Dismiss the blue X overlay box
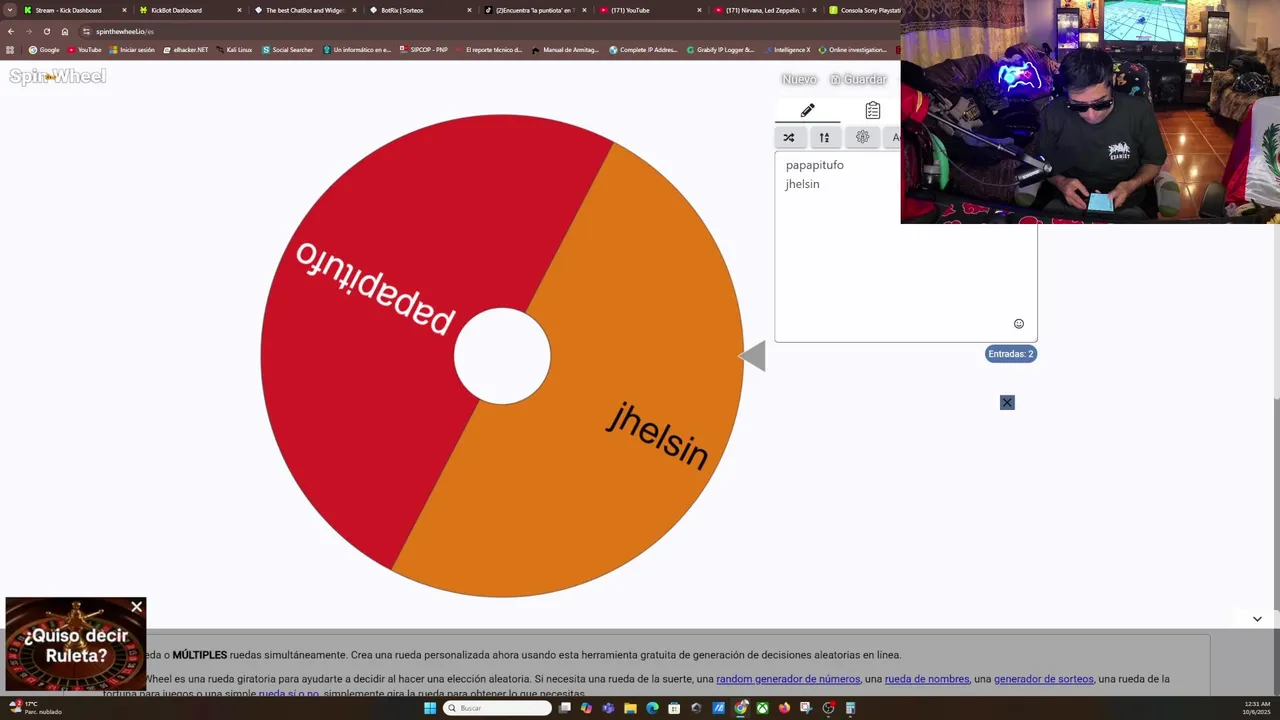 [1007, 402]
